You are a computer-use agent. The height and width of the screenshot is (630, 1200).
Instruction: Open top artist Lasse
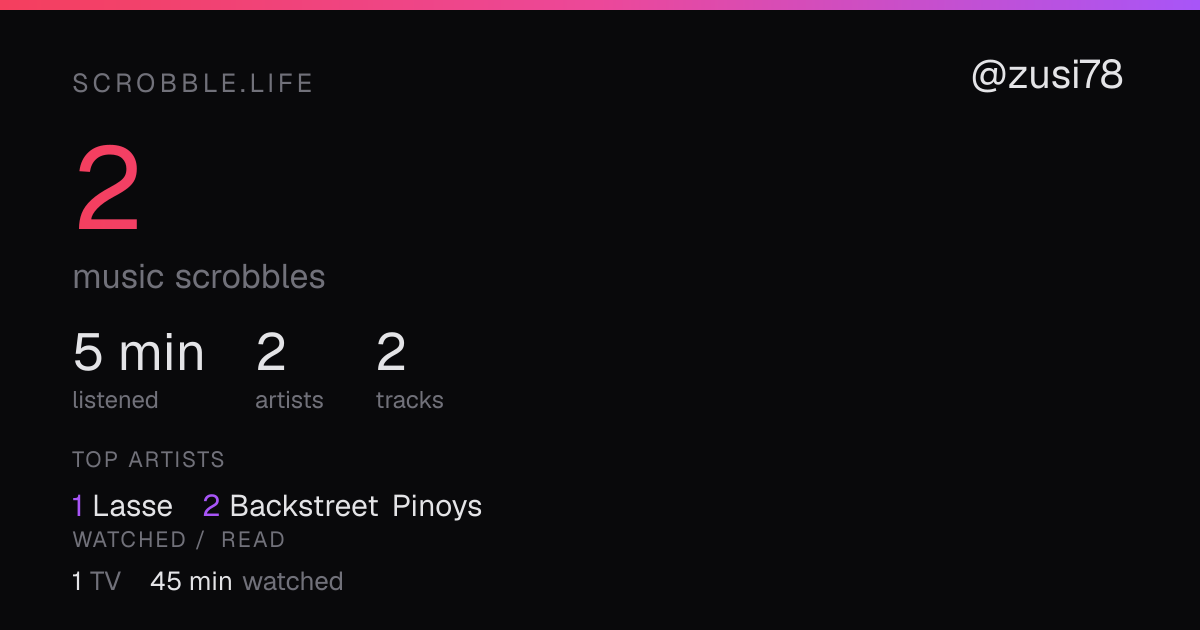132,506
